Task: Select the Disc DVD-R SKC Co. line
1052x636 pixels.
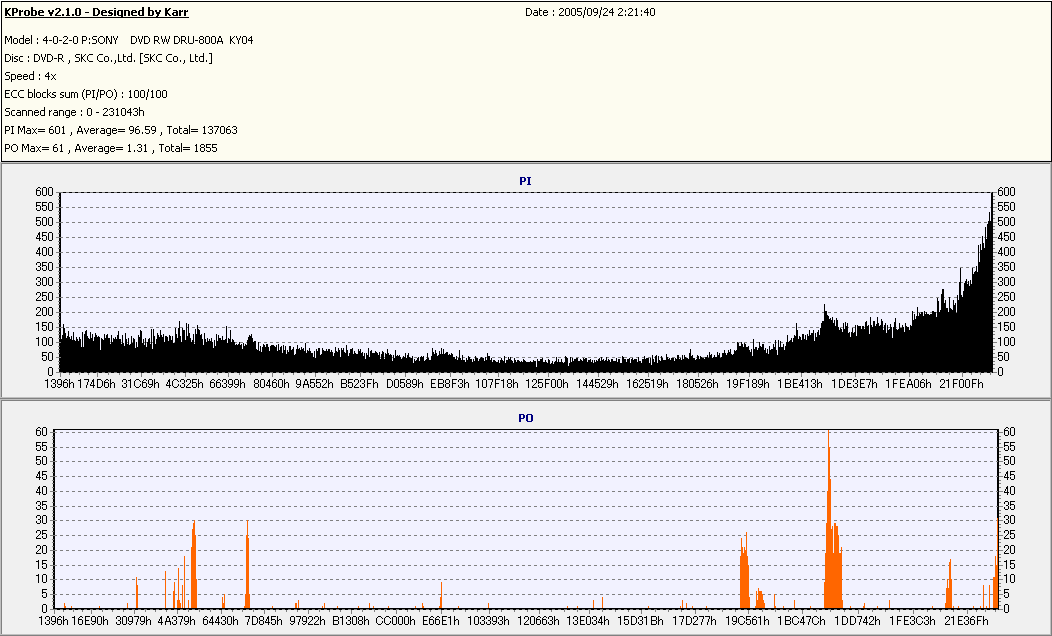Action: (108, 58)
